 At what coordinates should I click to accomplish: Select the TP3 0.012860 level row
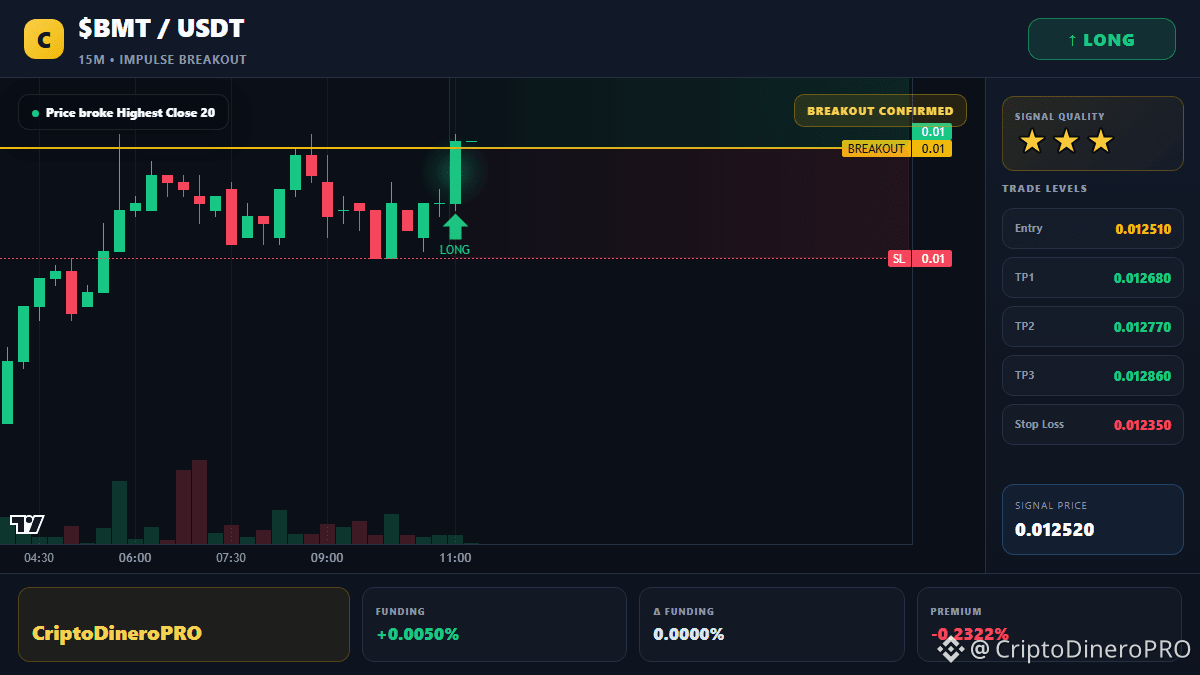(x=1092, y=376)
